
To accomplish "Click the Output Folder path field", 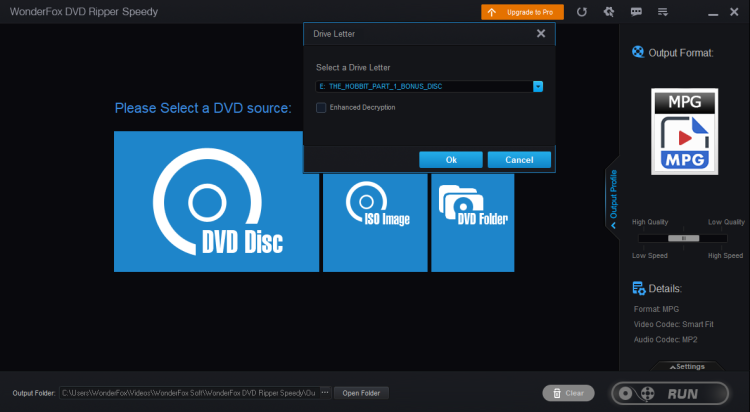I will point(188,393).
